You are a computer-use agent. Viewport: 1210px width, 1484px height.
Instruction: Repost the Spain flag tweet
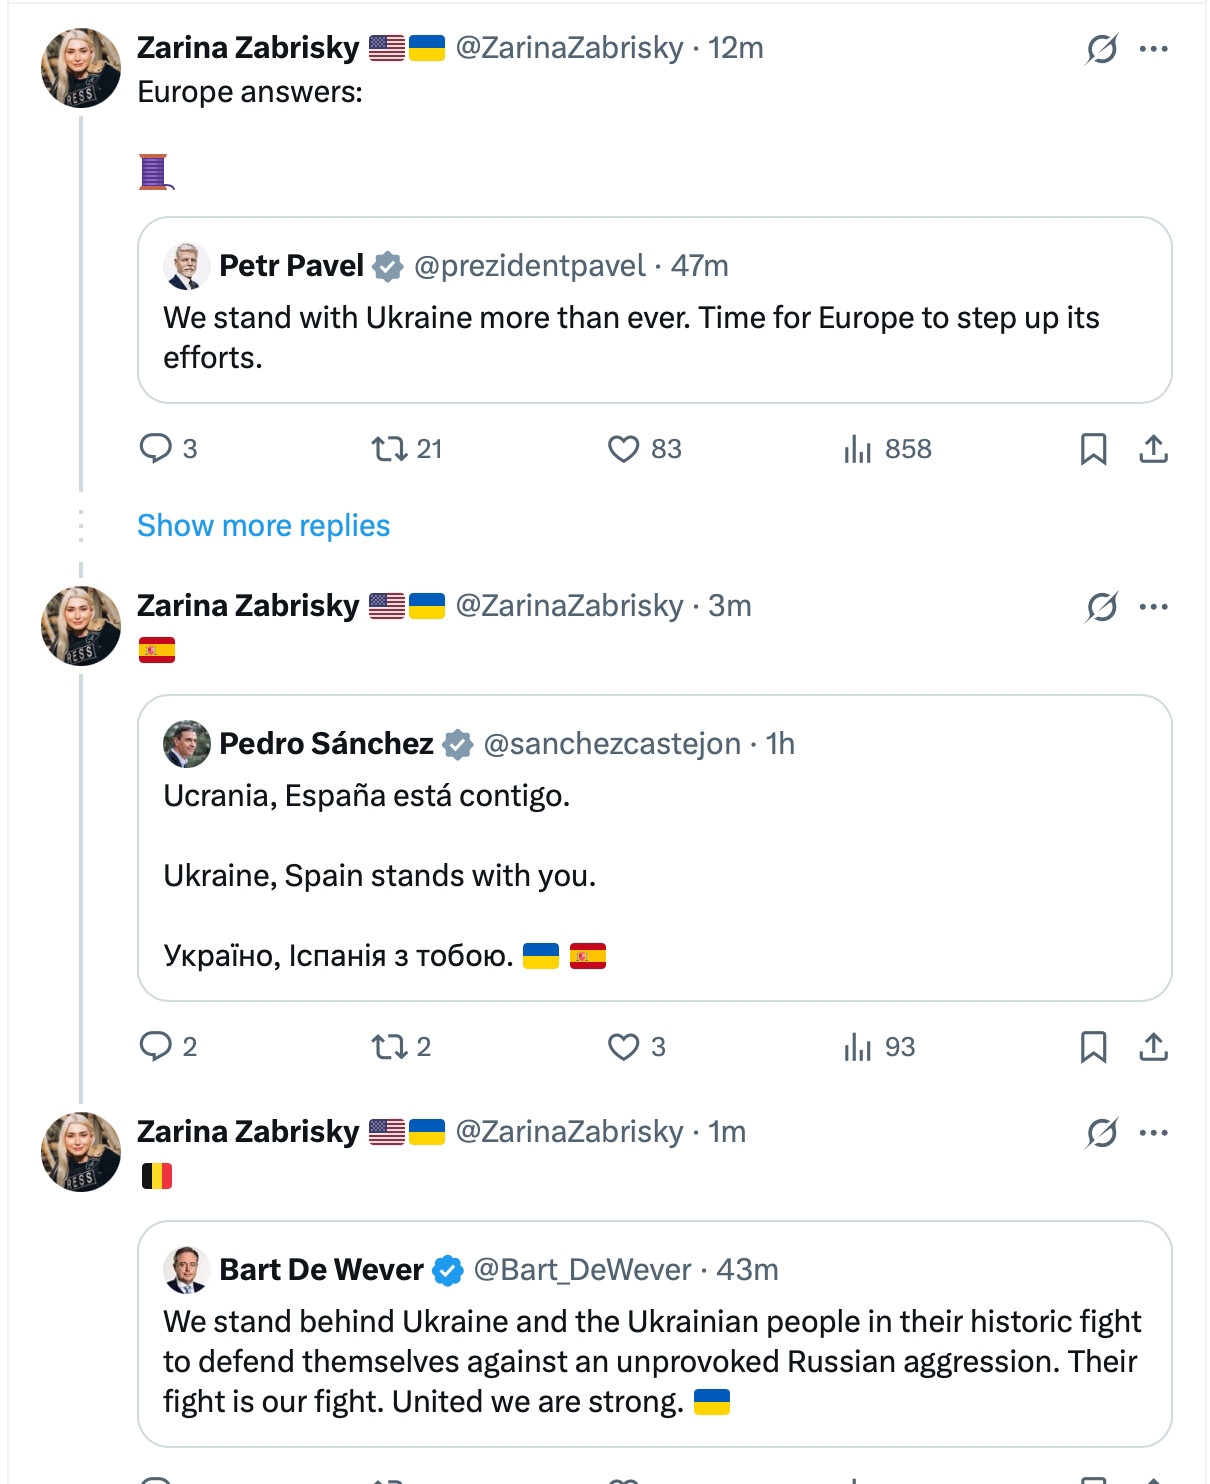390,1046
